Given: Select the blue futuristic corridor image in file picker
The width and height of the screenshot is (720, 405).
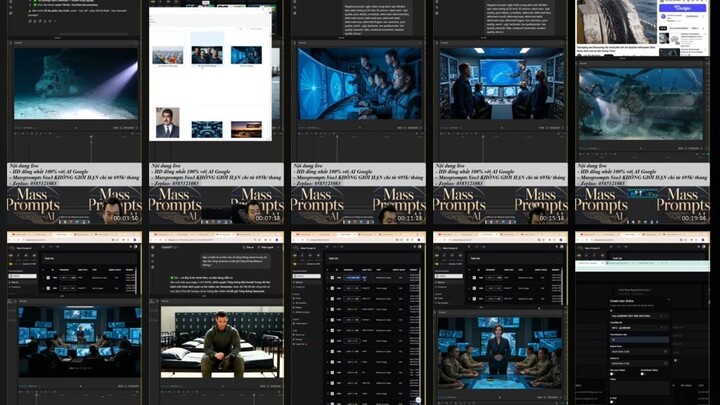Looking at the screenshot, I should pyautogui.click(x=207, y=129).
